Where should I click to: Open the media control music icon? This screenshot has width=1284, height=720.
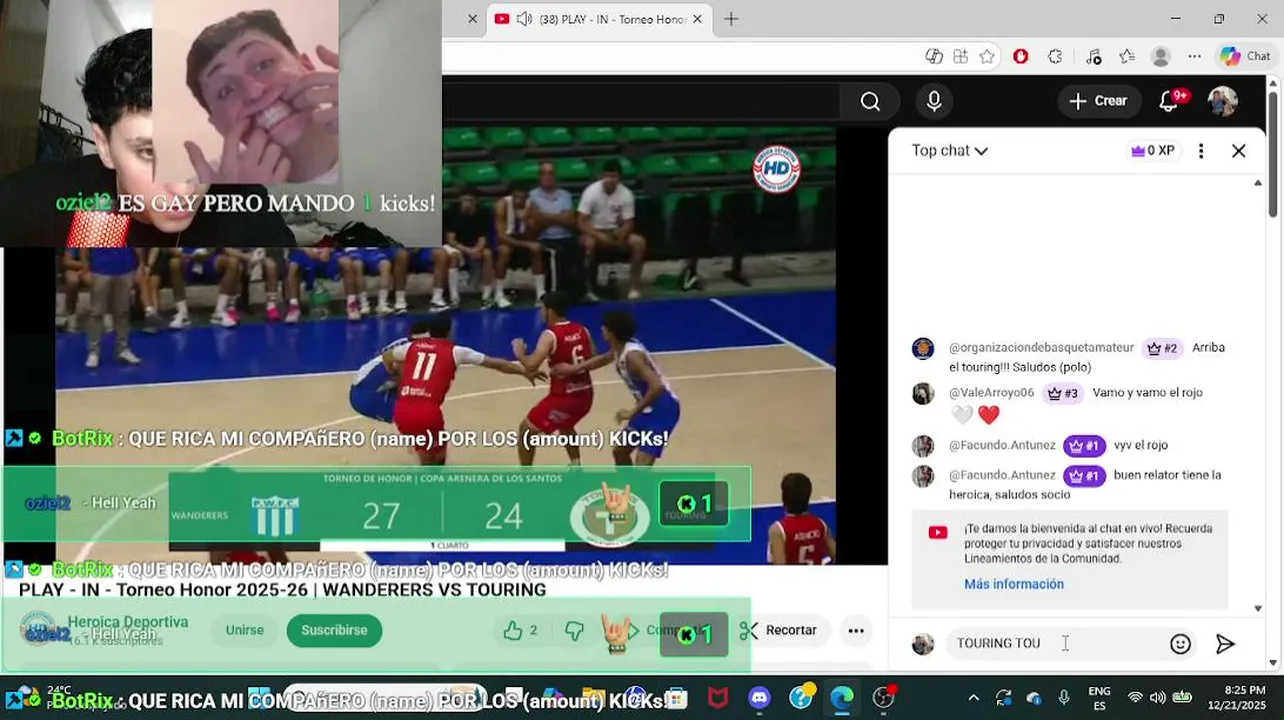click(1093, 57)
